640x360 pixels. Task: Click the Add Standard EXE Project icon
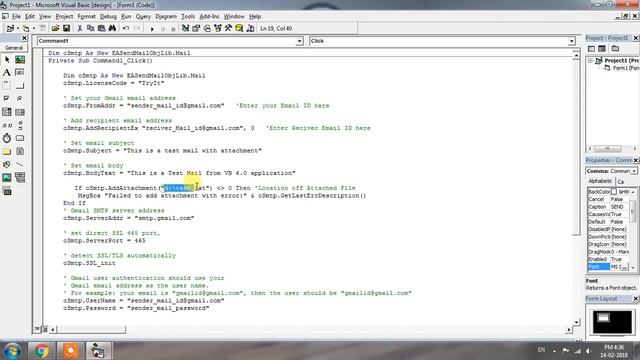10,28
